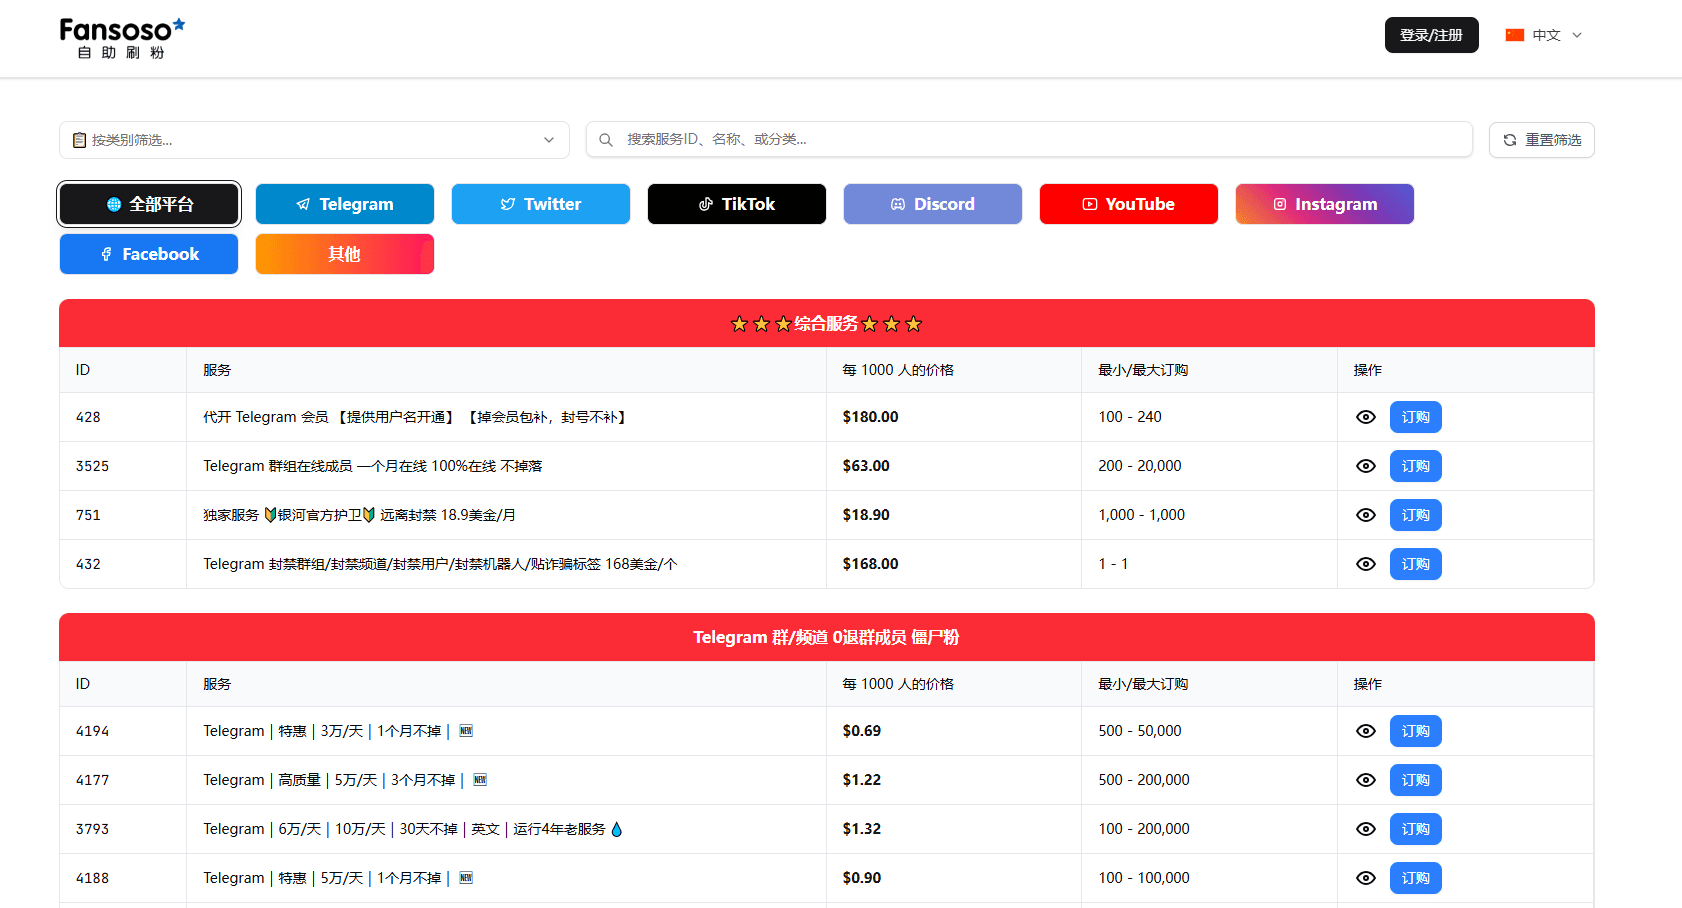Open the 中文 language dropdown
Viewport: 1682px width, 908px height.
[x=1544, y=35]
